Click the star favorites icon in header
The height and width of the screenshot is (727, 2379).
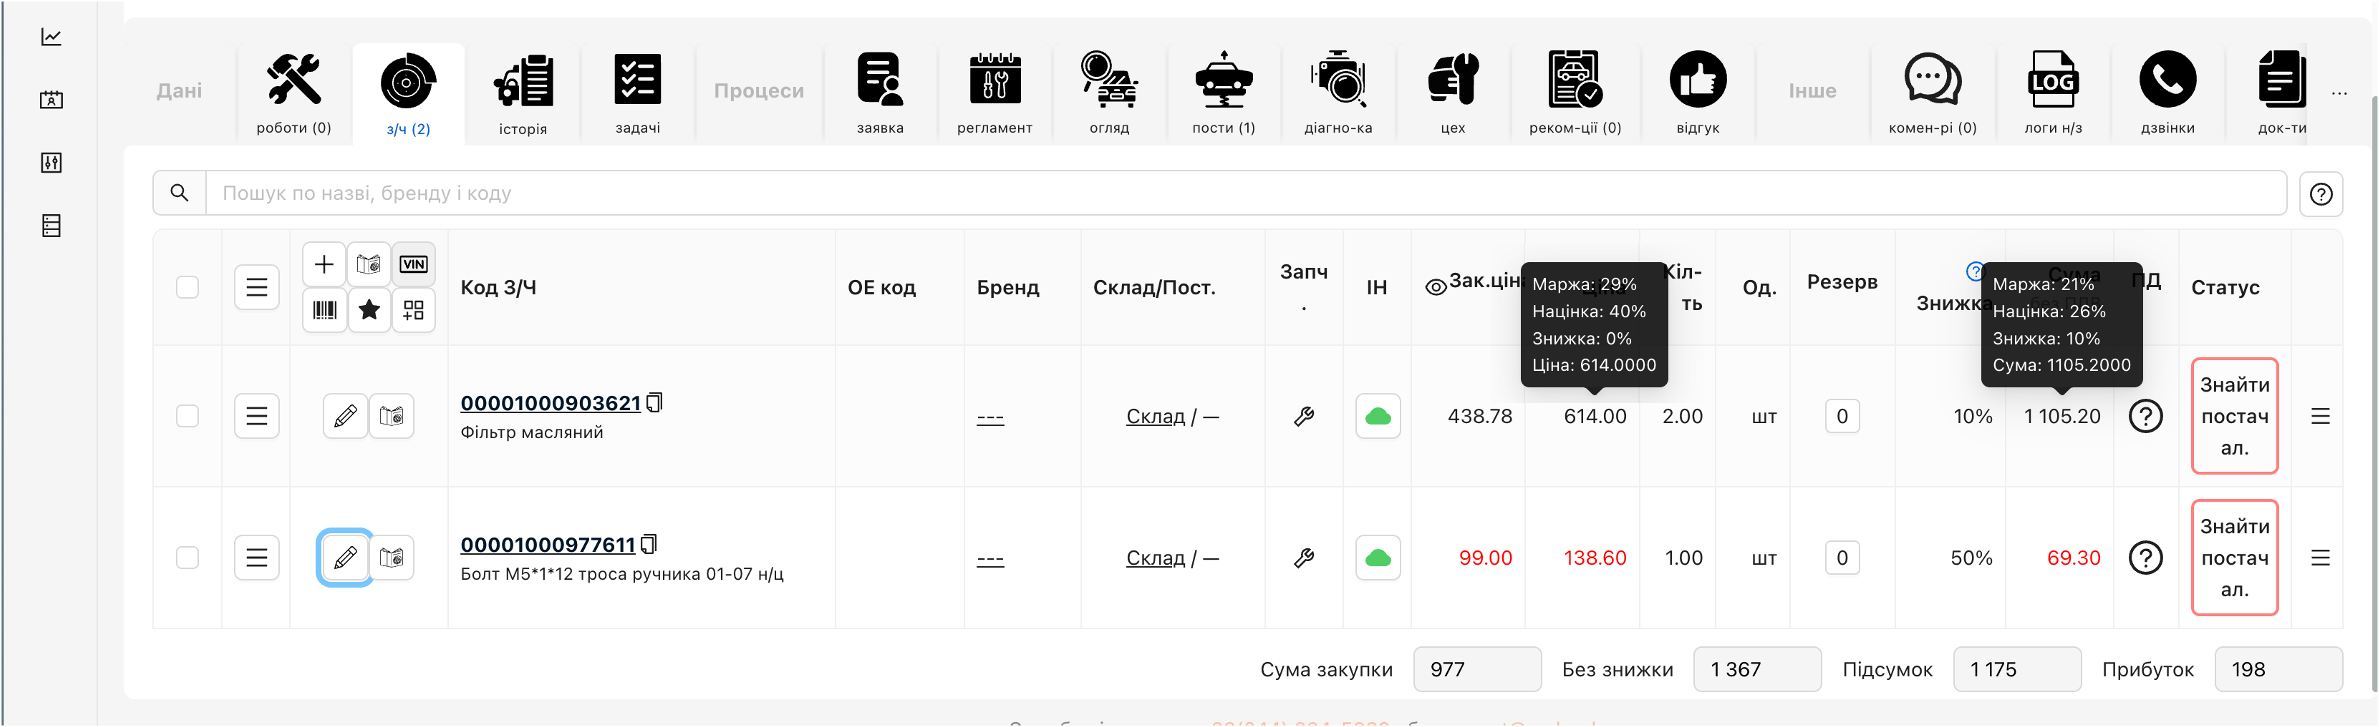369,310
